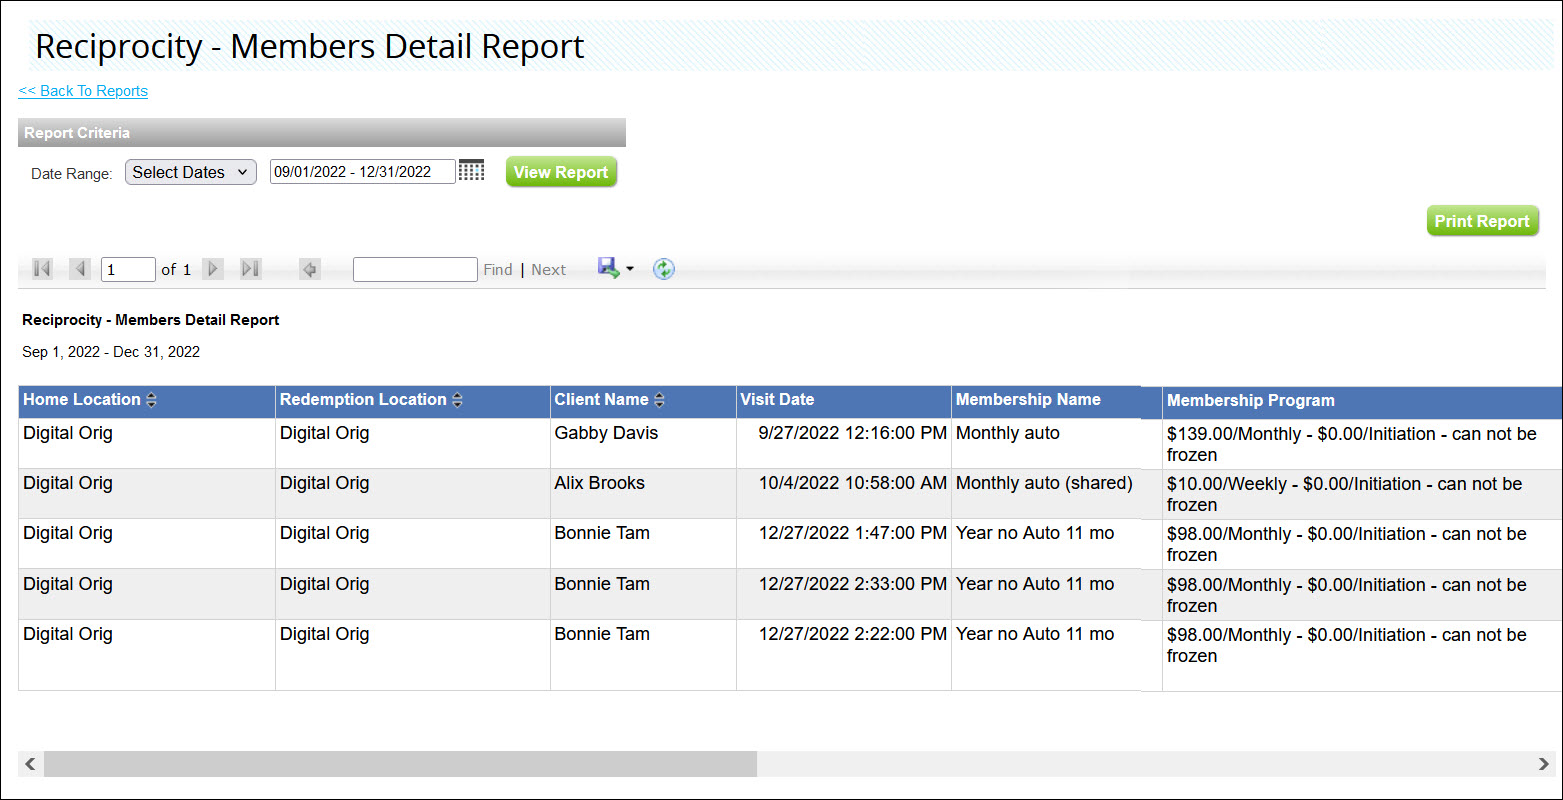Screen dimensions: 1563x800
Task: Follow the Back To Reports link
Action: point(83,91)
